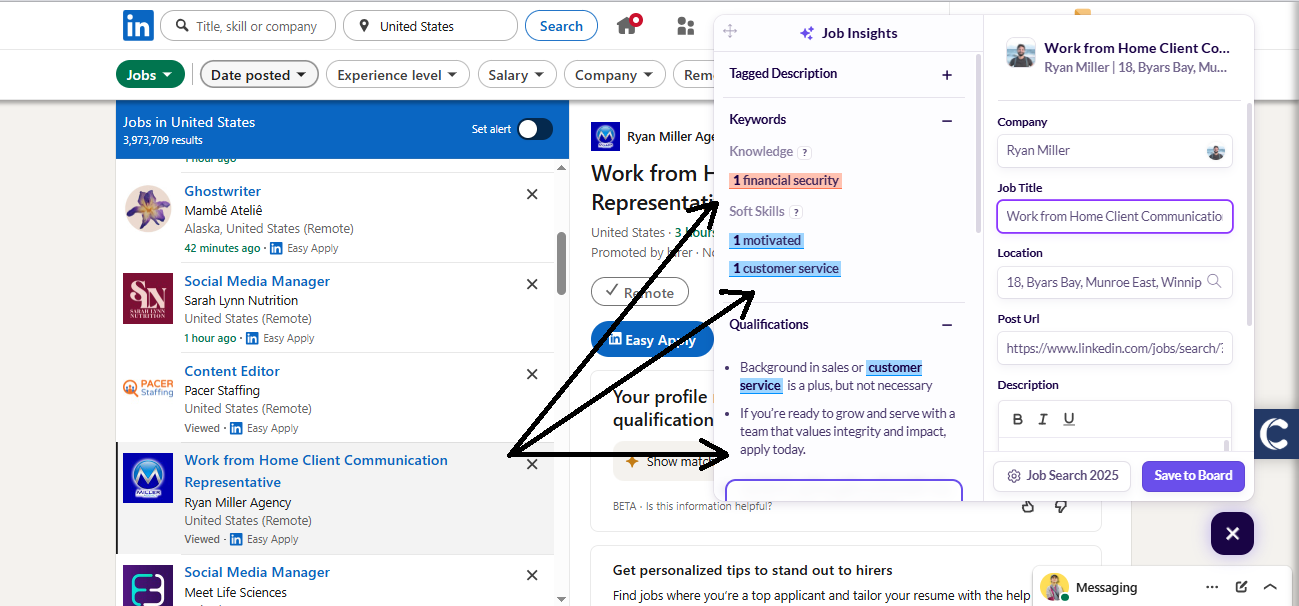Dismiss Meet Life Sciences Social Media Manager job
The width and height of the screenshot is (1299, 606).
click(532, 575)
